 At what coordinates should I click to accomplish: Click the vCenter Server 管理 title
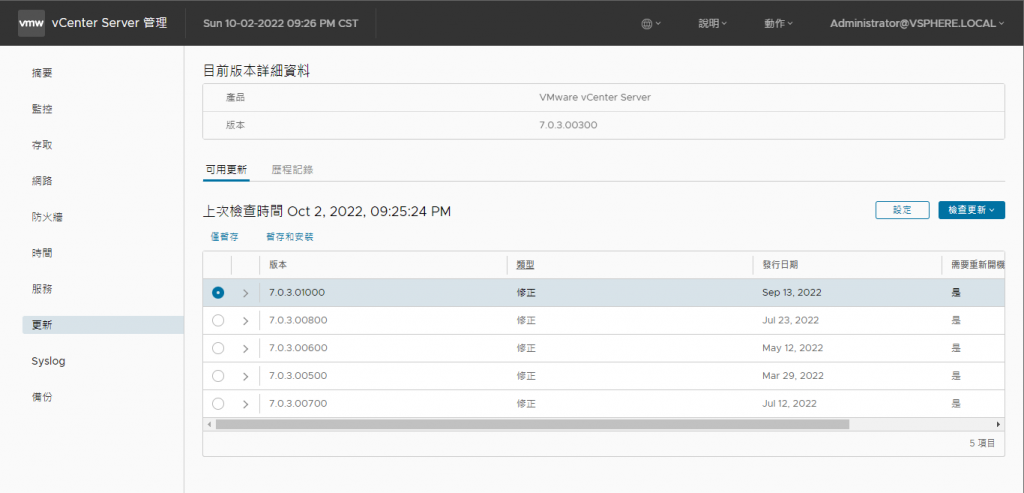pos(109,24)
